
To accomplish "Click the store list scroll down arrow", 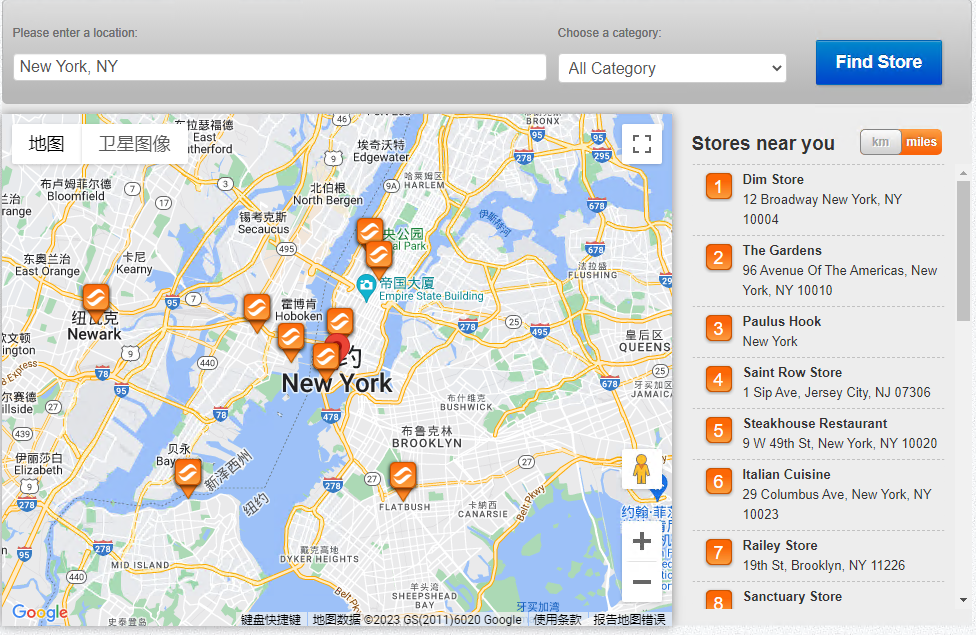I will pos(963,600).
